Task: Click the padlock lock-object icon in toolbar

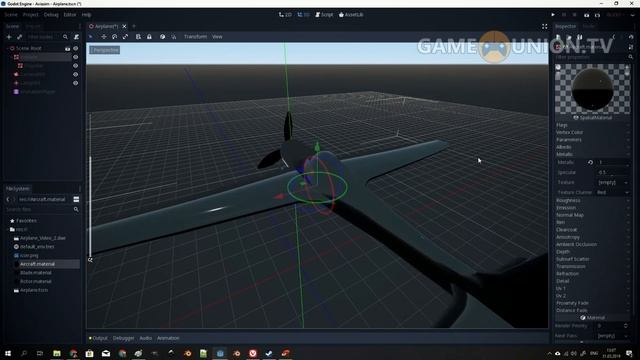Action: [x=149, y=37]
